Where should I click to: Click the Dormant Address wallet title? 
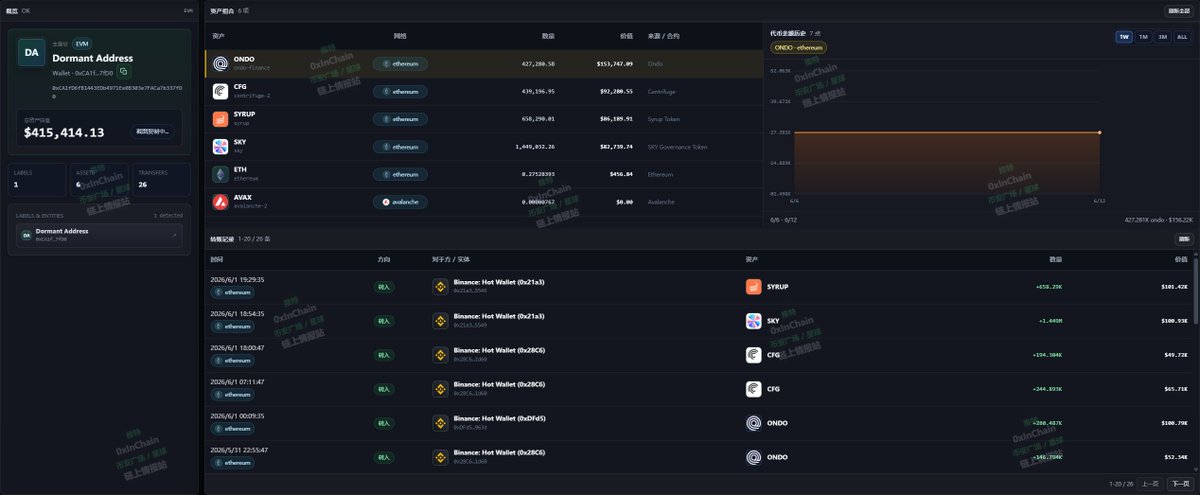point(92,58)
